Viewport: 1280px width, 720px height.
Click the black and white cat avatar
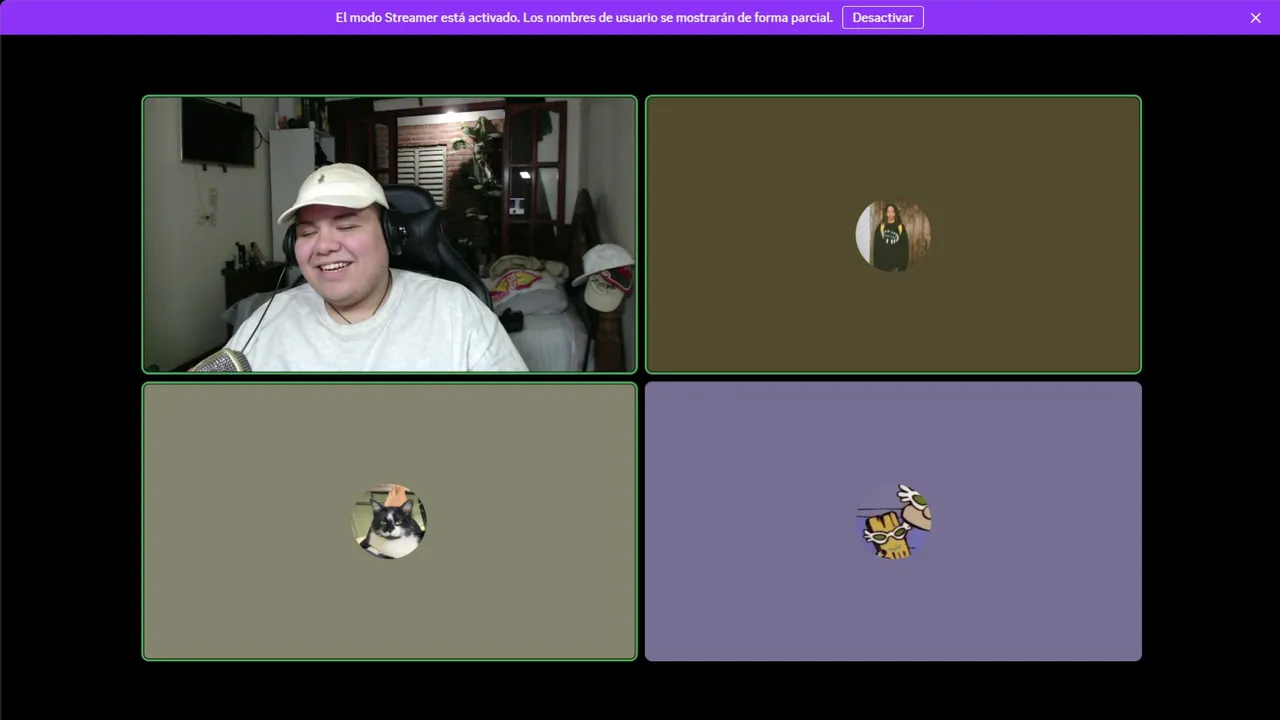pos(389,521)
